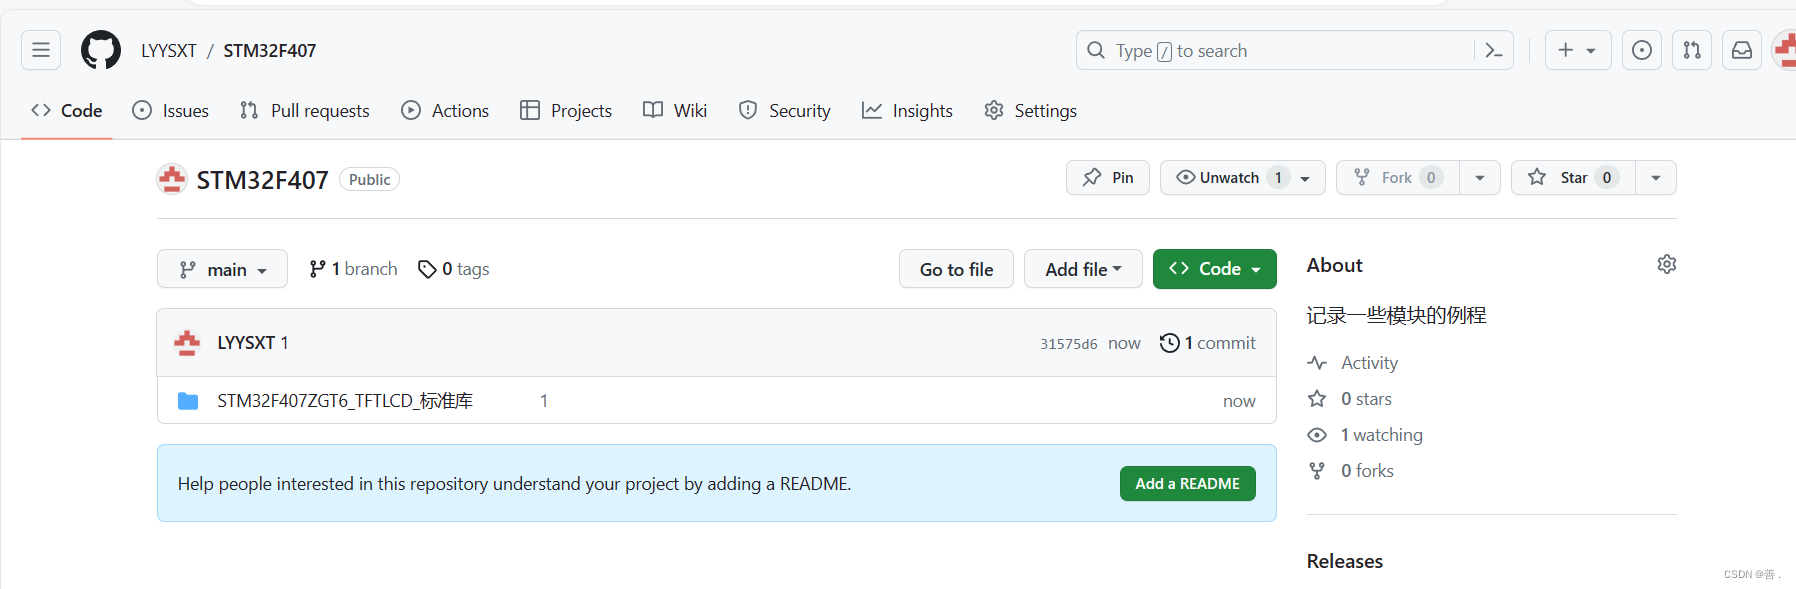This screenshot has height=589, width=1796.
Task: Open the main branch selector dropdown
Action: click(222, 269)
